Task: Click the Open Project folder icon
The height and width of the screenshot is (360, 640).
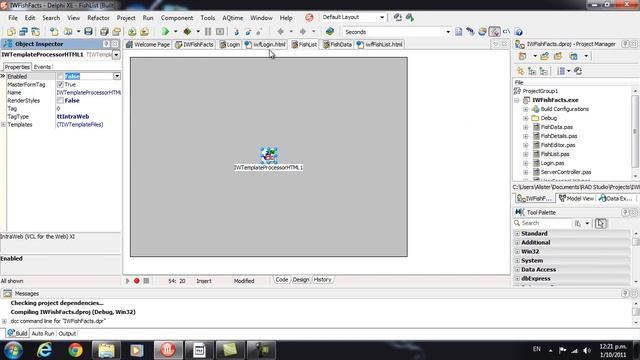Action: (x=116, y=31)
